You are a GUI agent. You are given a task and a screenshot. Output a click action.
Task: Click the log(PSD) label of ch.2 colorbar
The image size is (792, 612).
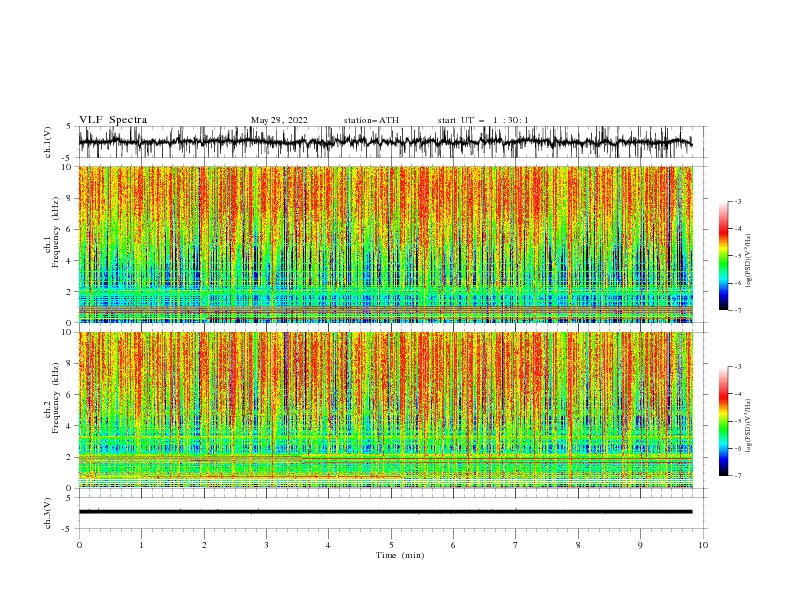pyautogui.click(x=749, y=427)
